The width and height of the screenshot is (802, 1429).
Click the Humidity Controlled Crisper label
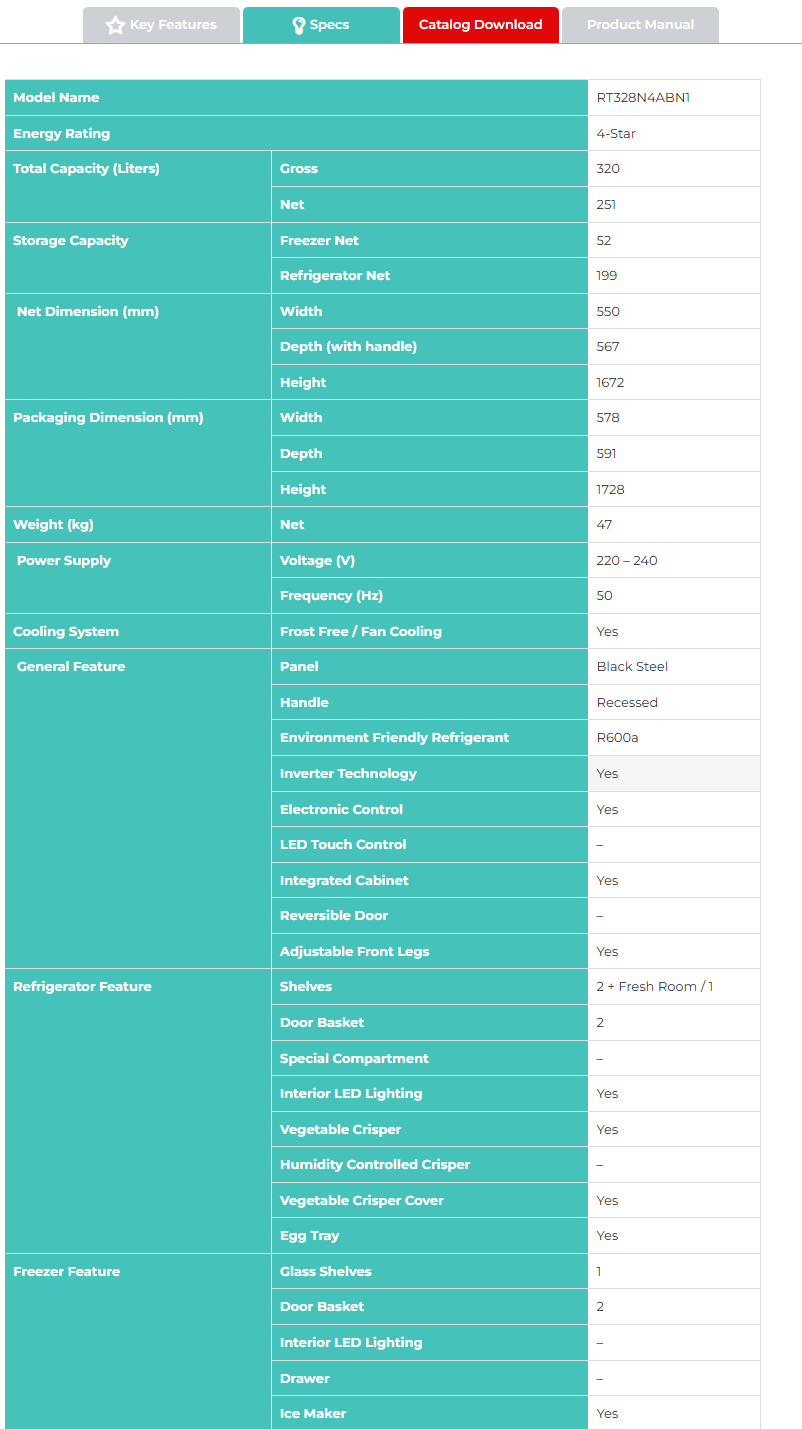(375, 1165)
